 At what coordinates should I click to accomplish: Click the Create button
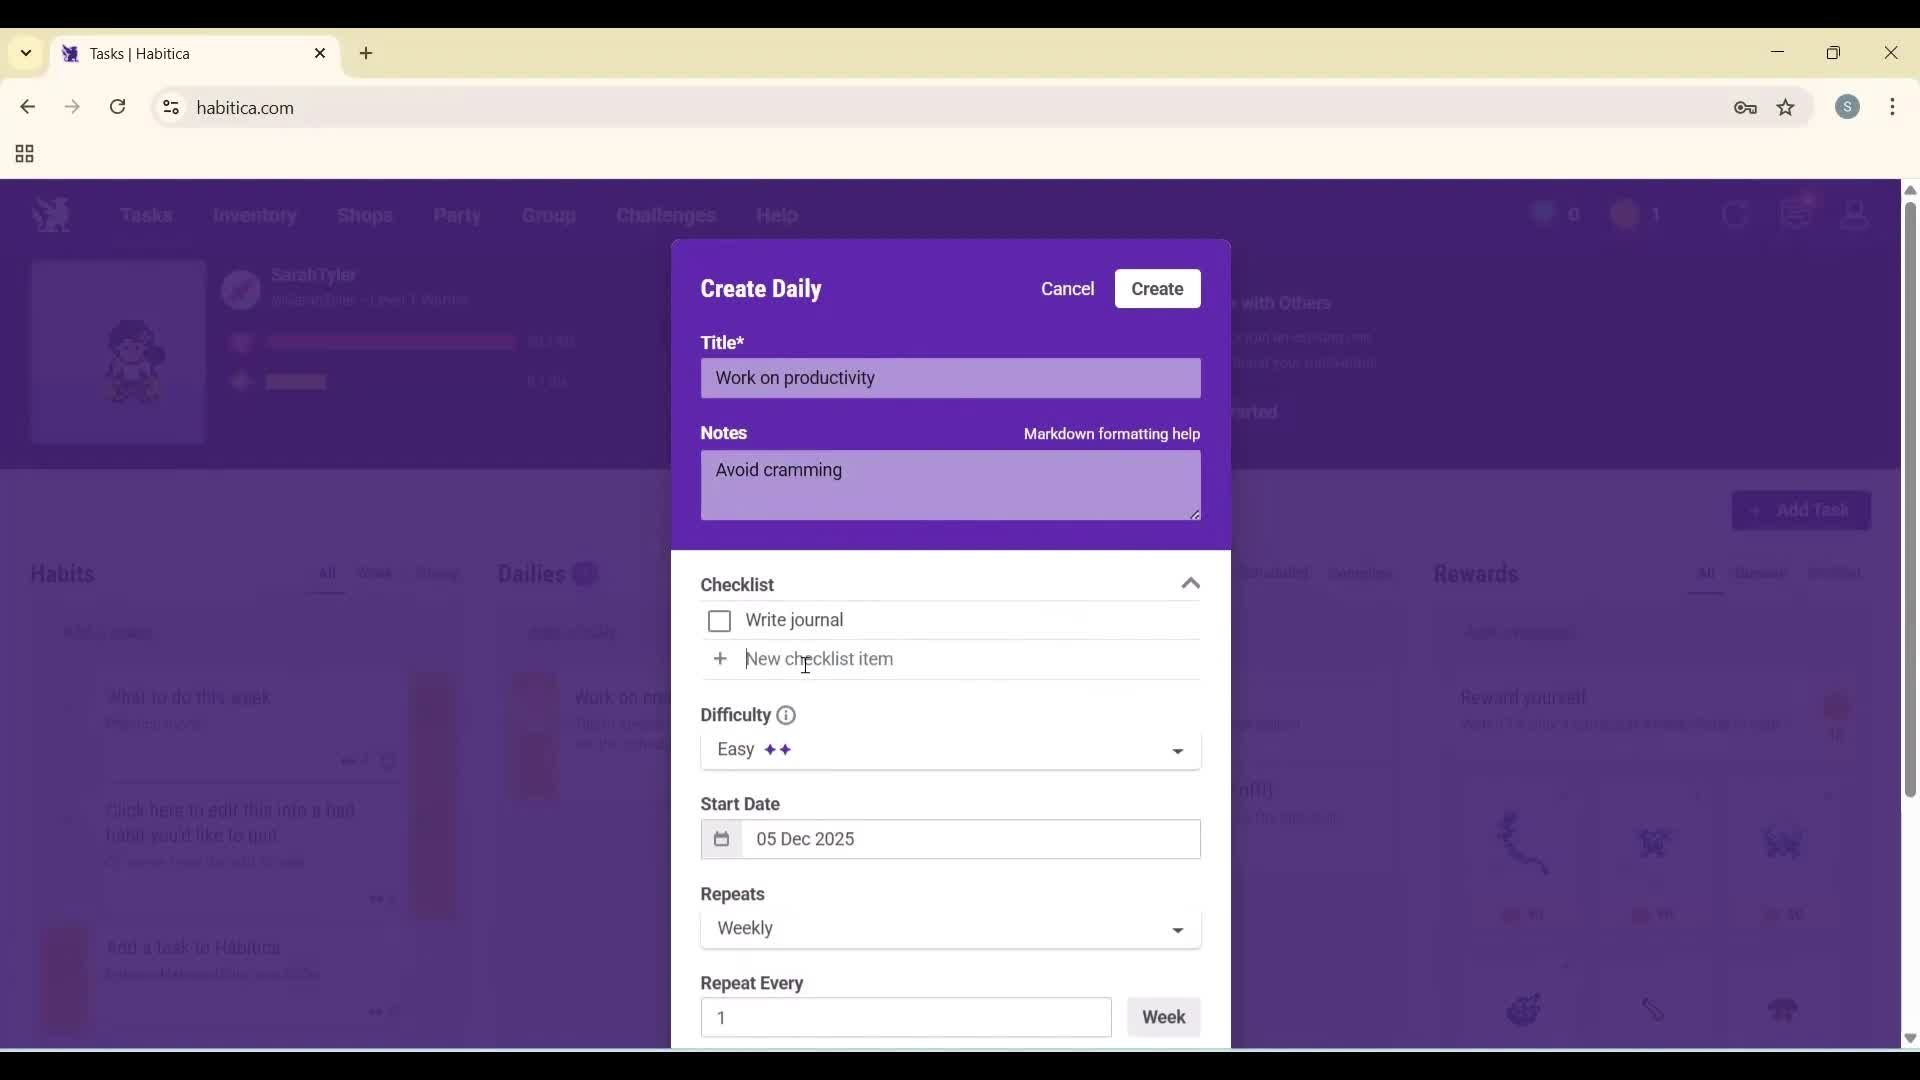(1157, 289)
